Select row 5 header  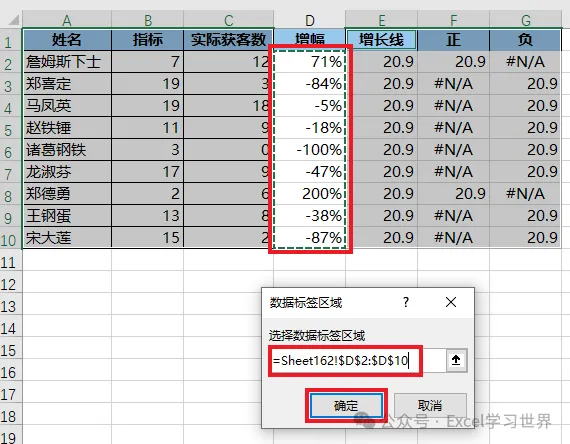tap(11, 128)
